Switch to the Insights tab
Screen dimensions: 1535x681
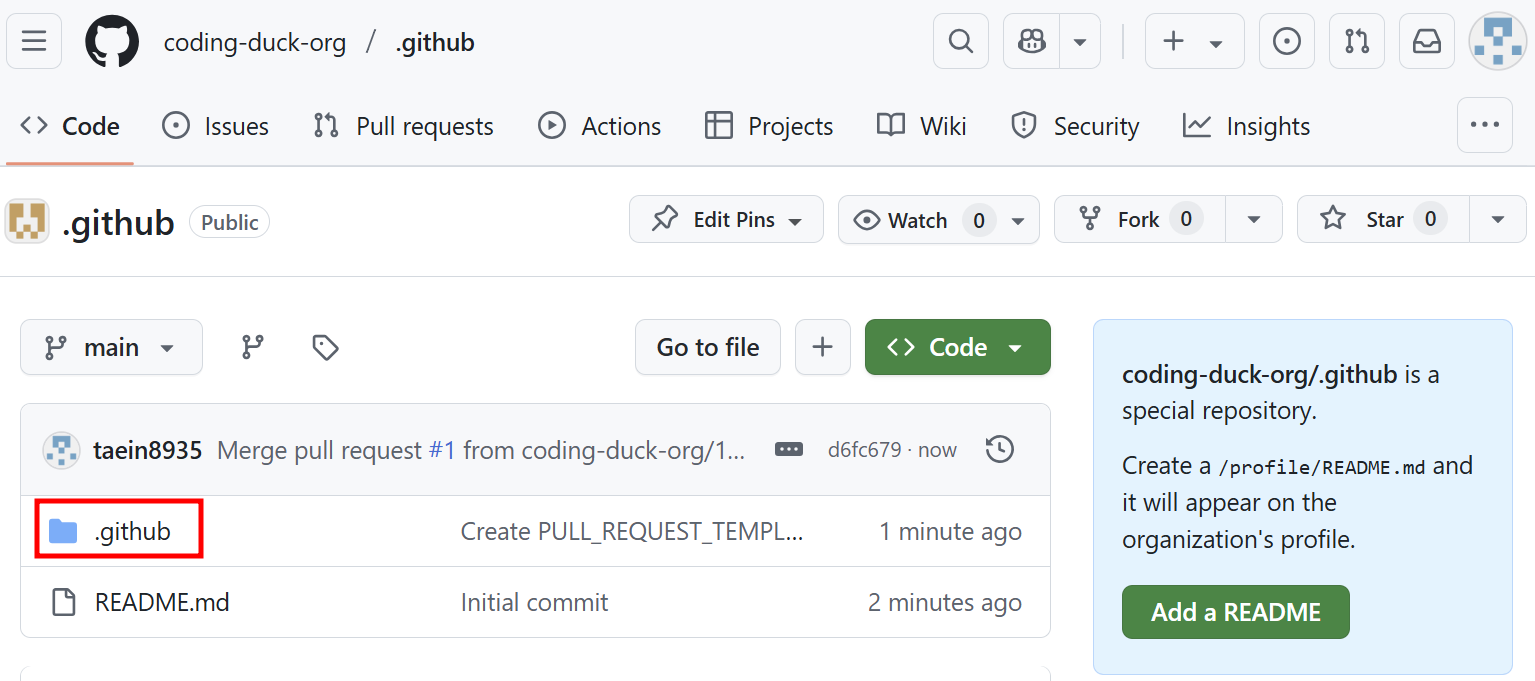[1246, 126]
